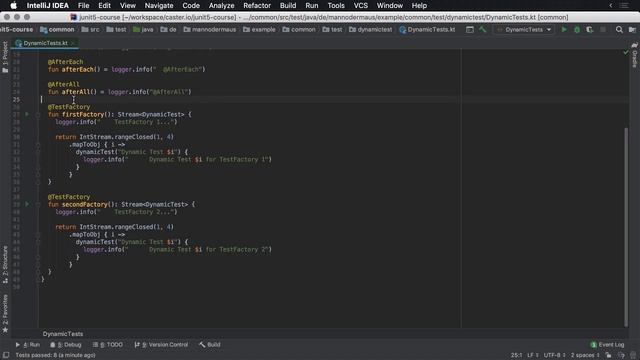Build project with hammer icon
Viewport: 640px width, 360px height.
[x=483, y=30]
